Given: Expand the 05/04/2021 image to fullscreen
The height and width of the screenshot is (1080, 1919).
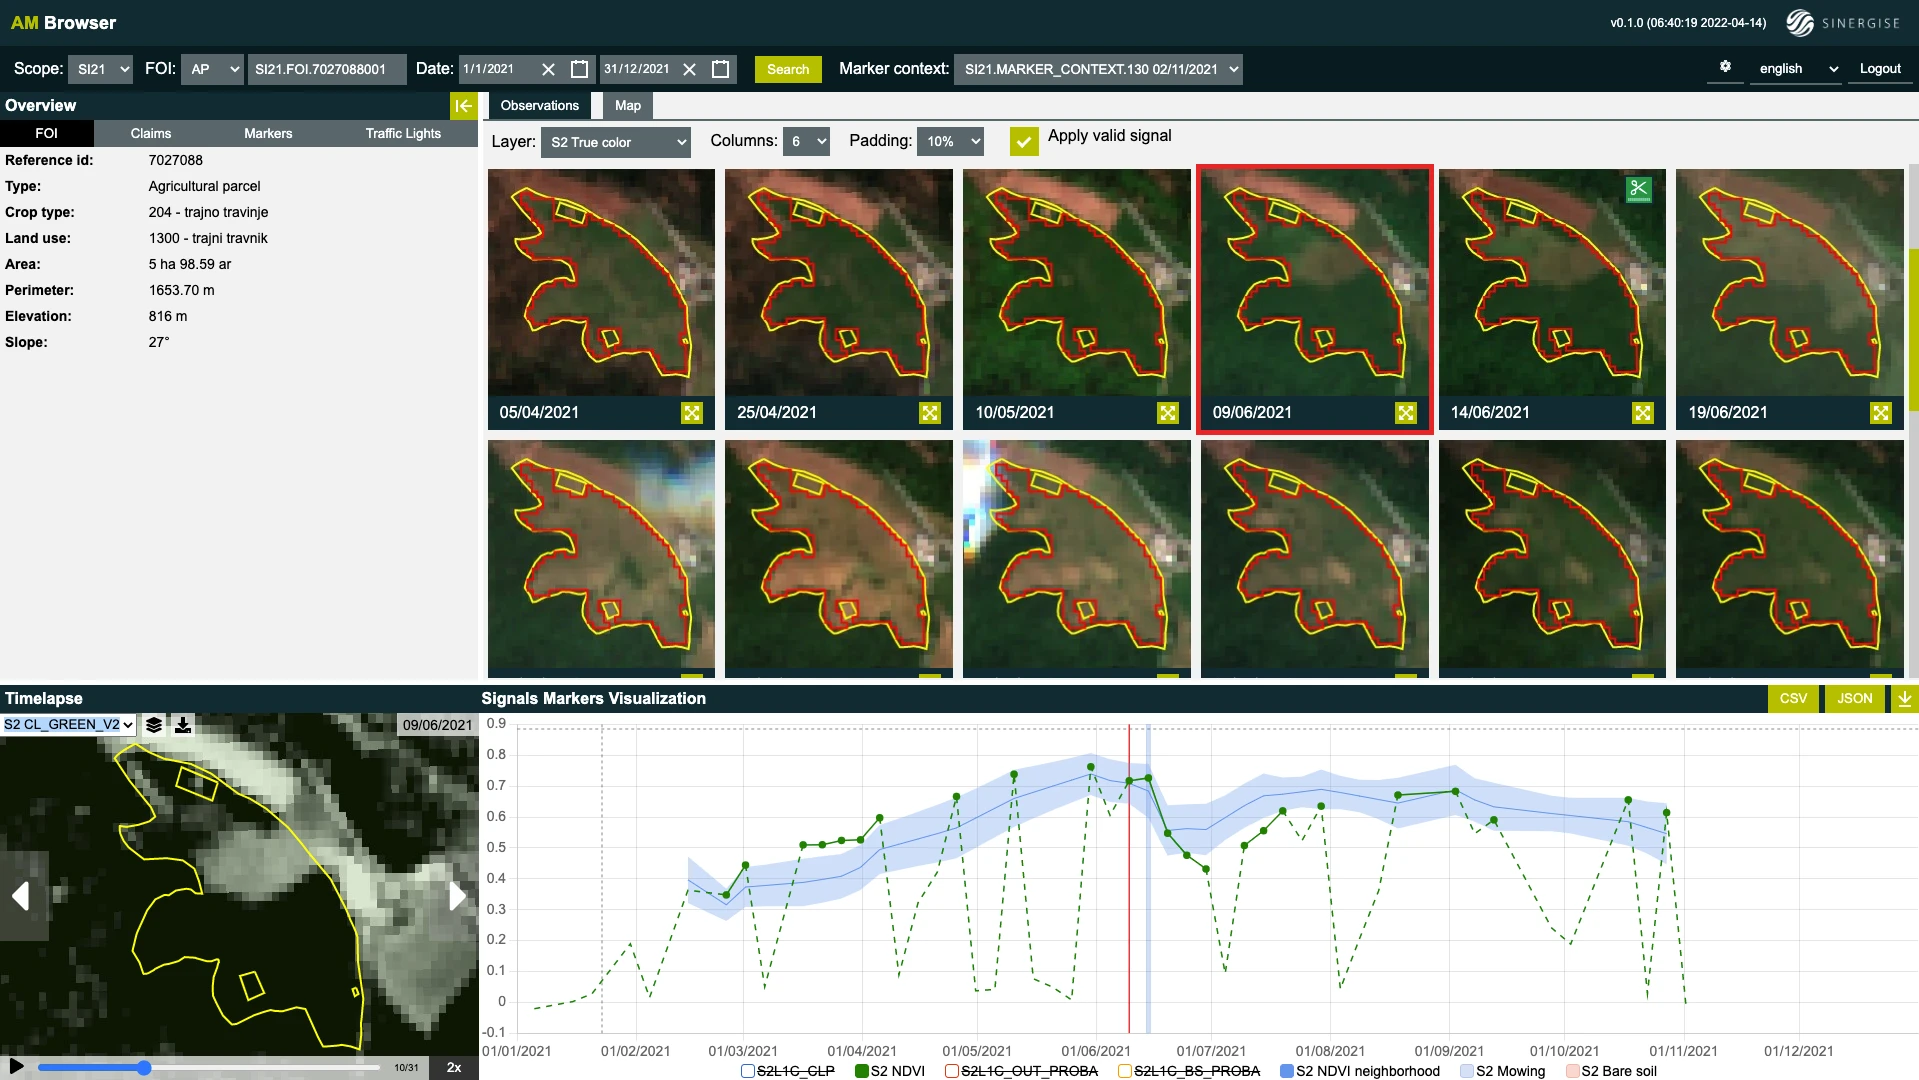Looking at the screenshot, I should pyautogui.click(x=692, y=413).
